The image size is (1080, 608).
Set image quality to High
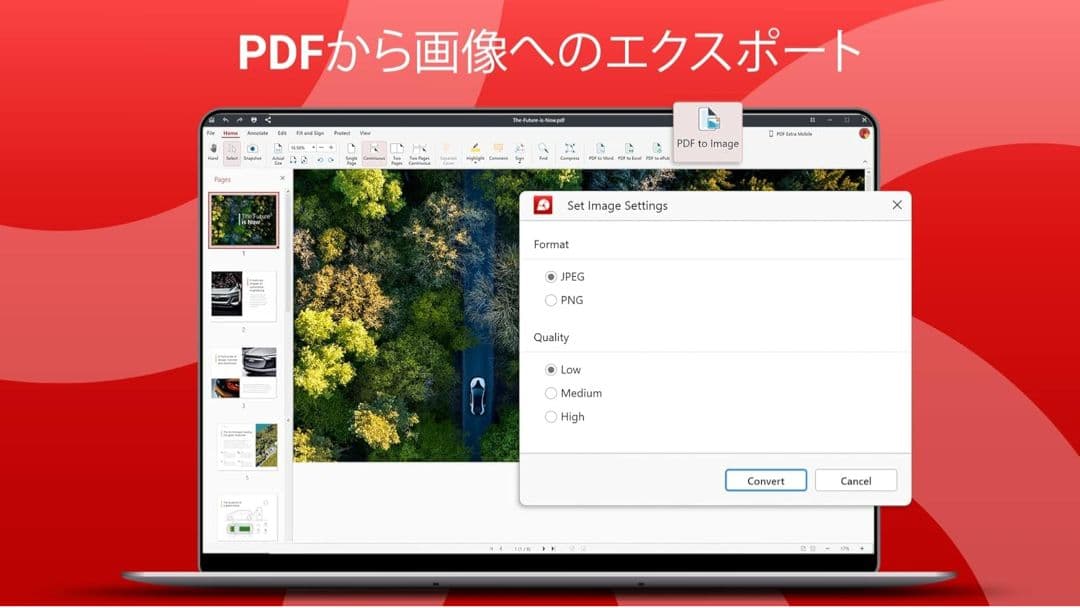point(551,417)
